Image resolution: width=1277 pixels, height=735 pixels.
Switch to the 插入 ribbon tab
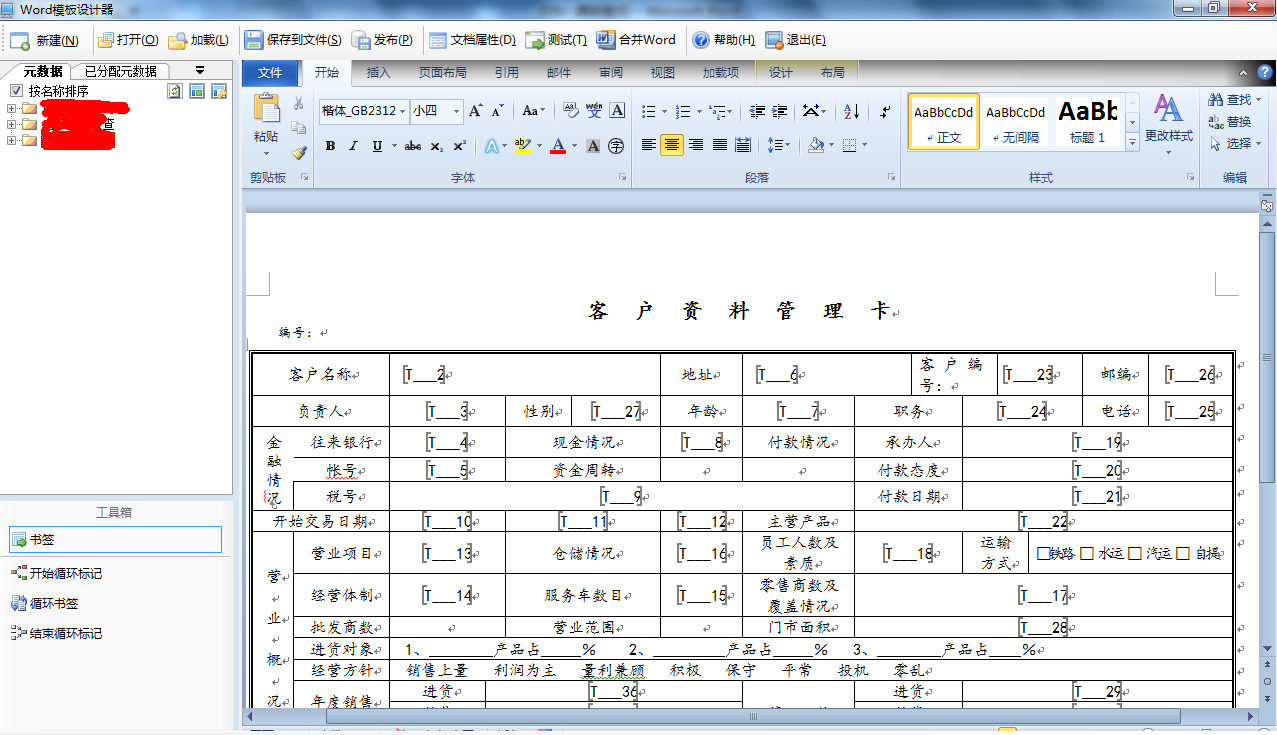coord(379,72)
